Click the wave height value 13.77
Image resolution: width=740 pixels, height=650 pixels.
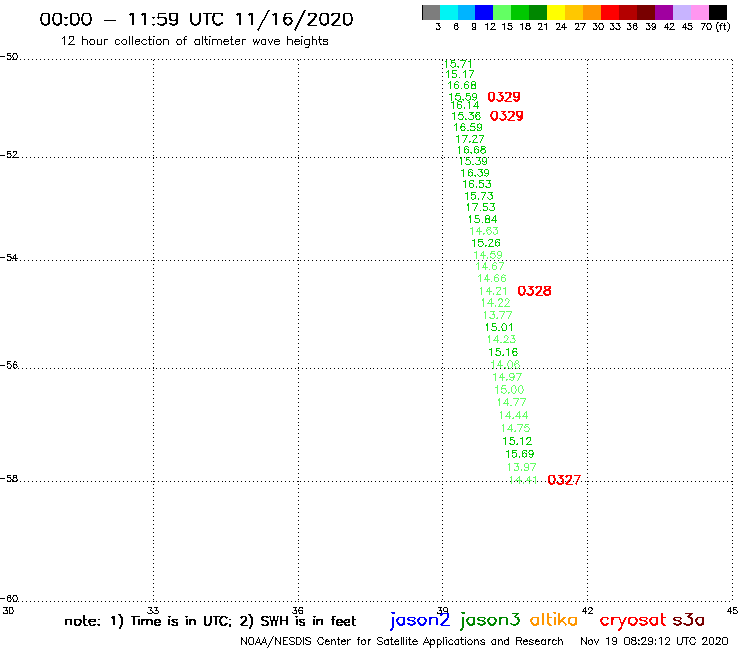coord(497,315)
